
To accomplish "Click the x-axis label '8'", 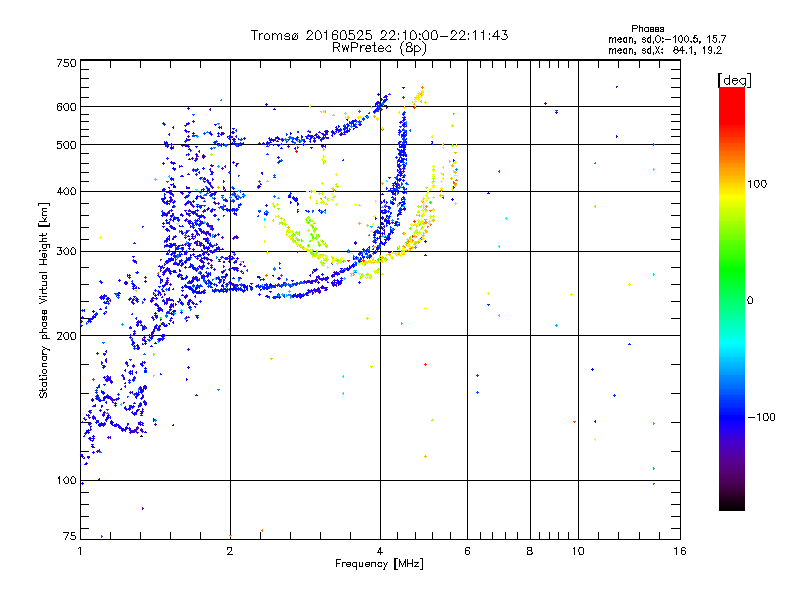I will pos(530,551).
